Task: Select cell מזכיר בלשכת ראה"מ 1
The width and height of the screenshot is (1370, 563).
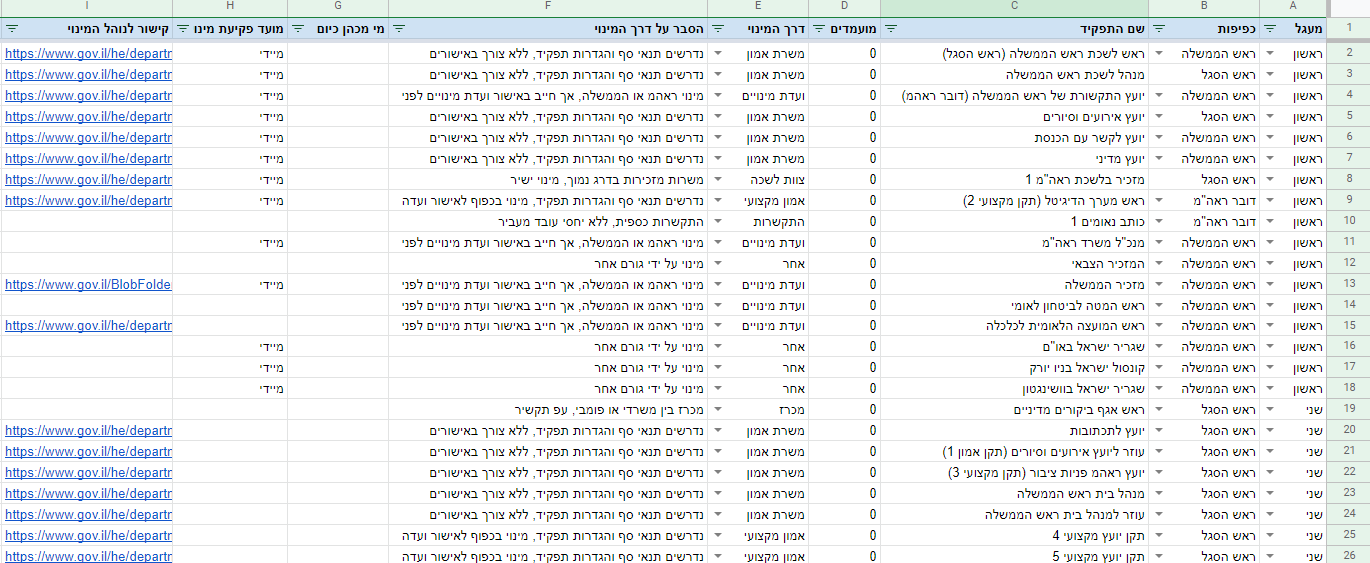Action: (x=1015, y=179)
